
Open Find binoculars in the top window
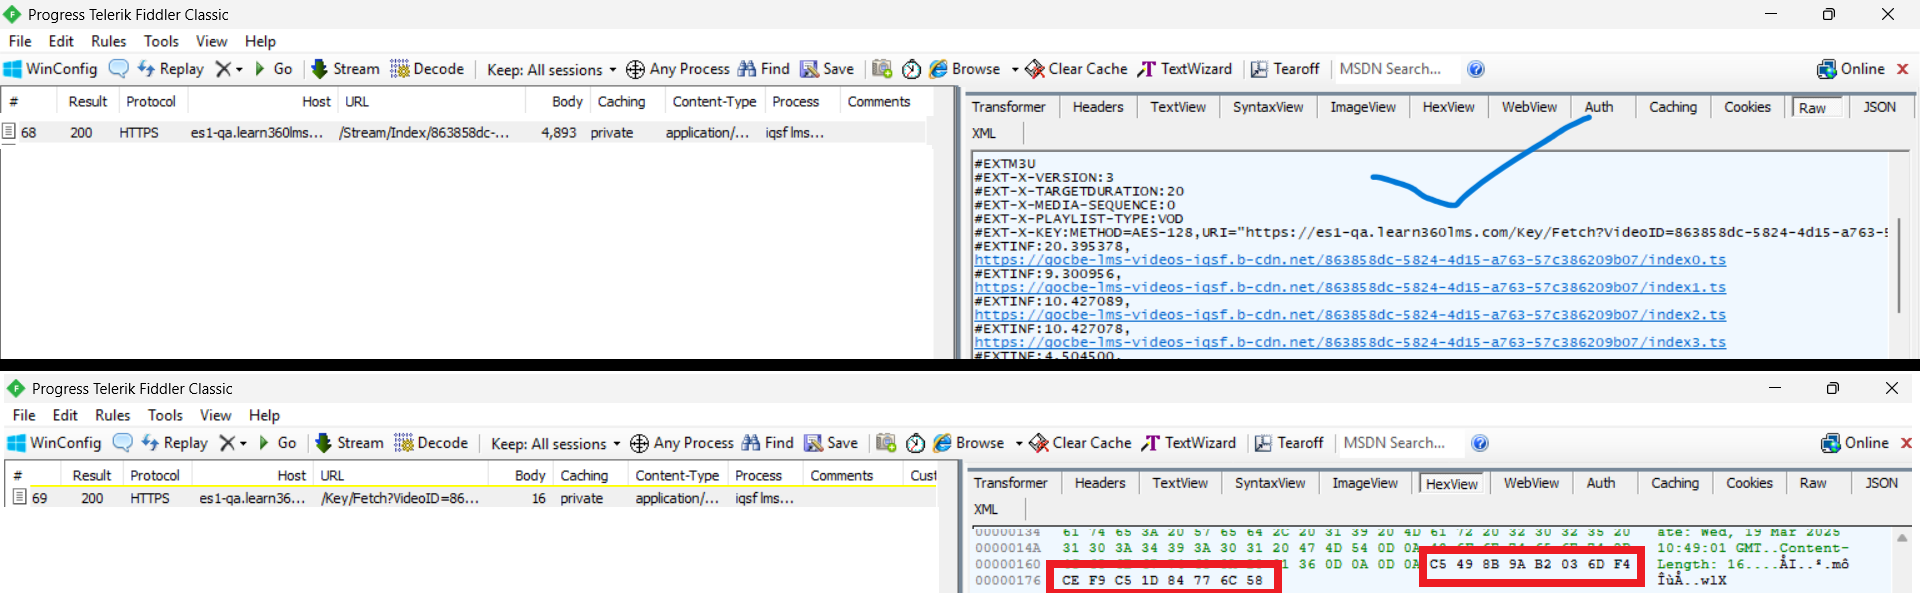pyautogui.click(x=764, y=69)
